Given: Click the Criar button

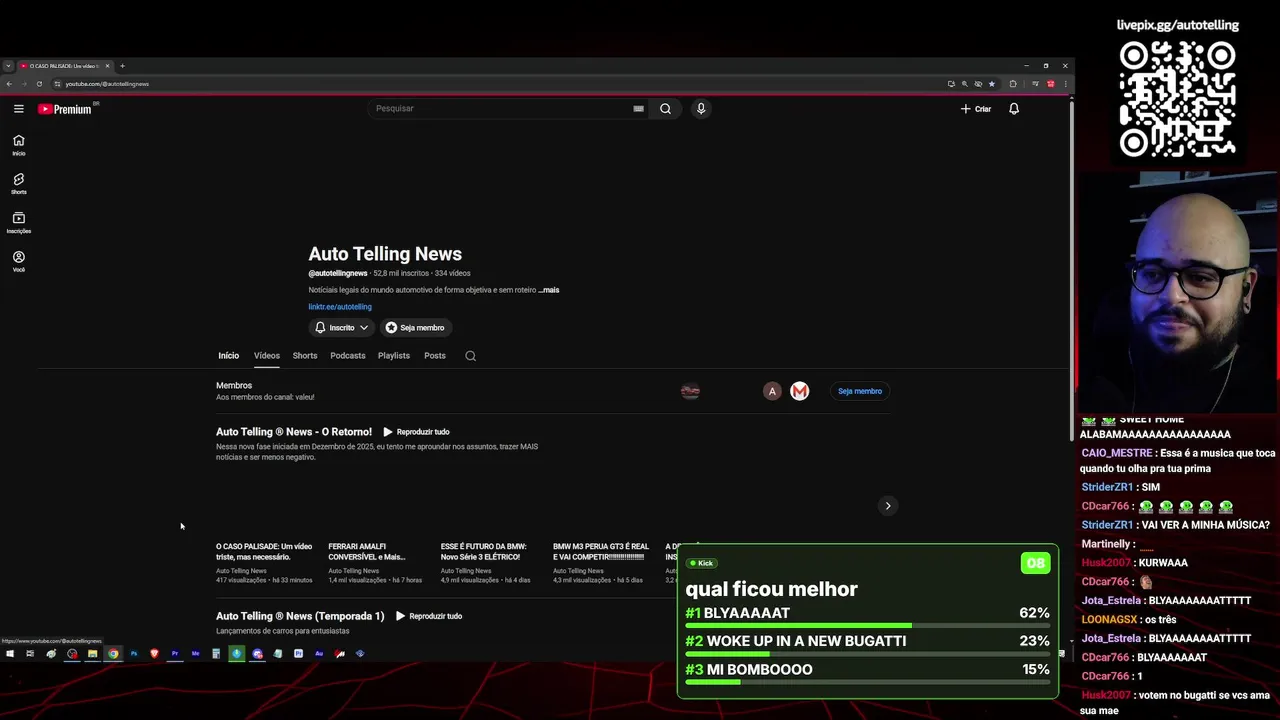Looking at the screenshot, I should pyautogui.click(x=976, y=109).
